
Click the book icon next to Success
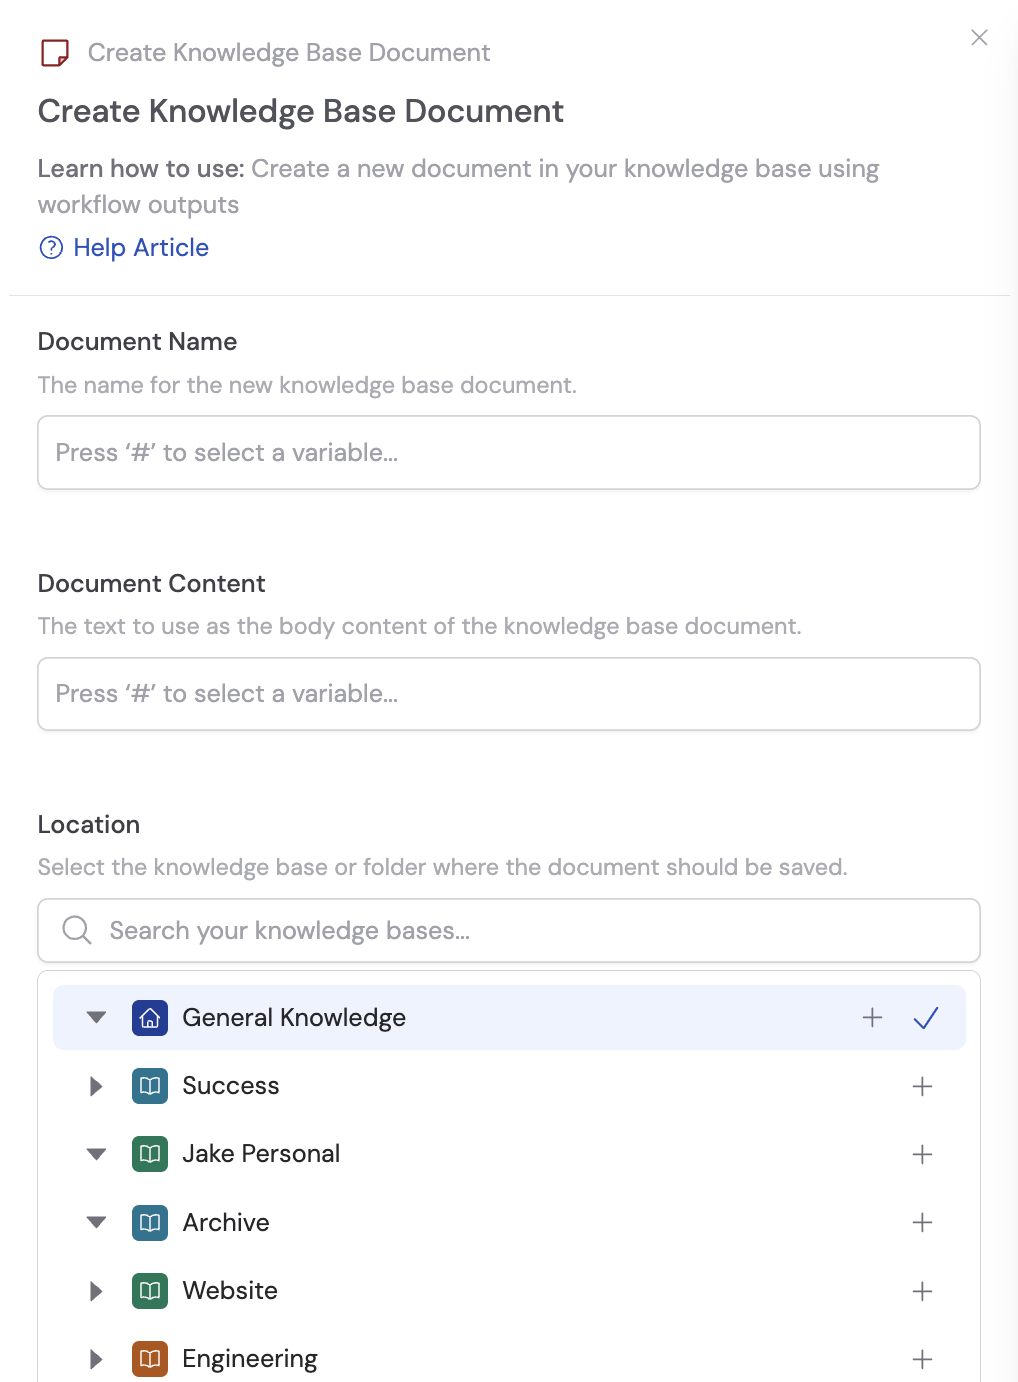coord(149,1086)
